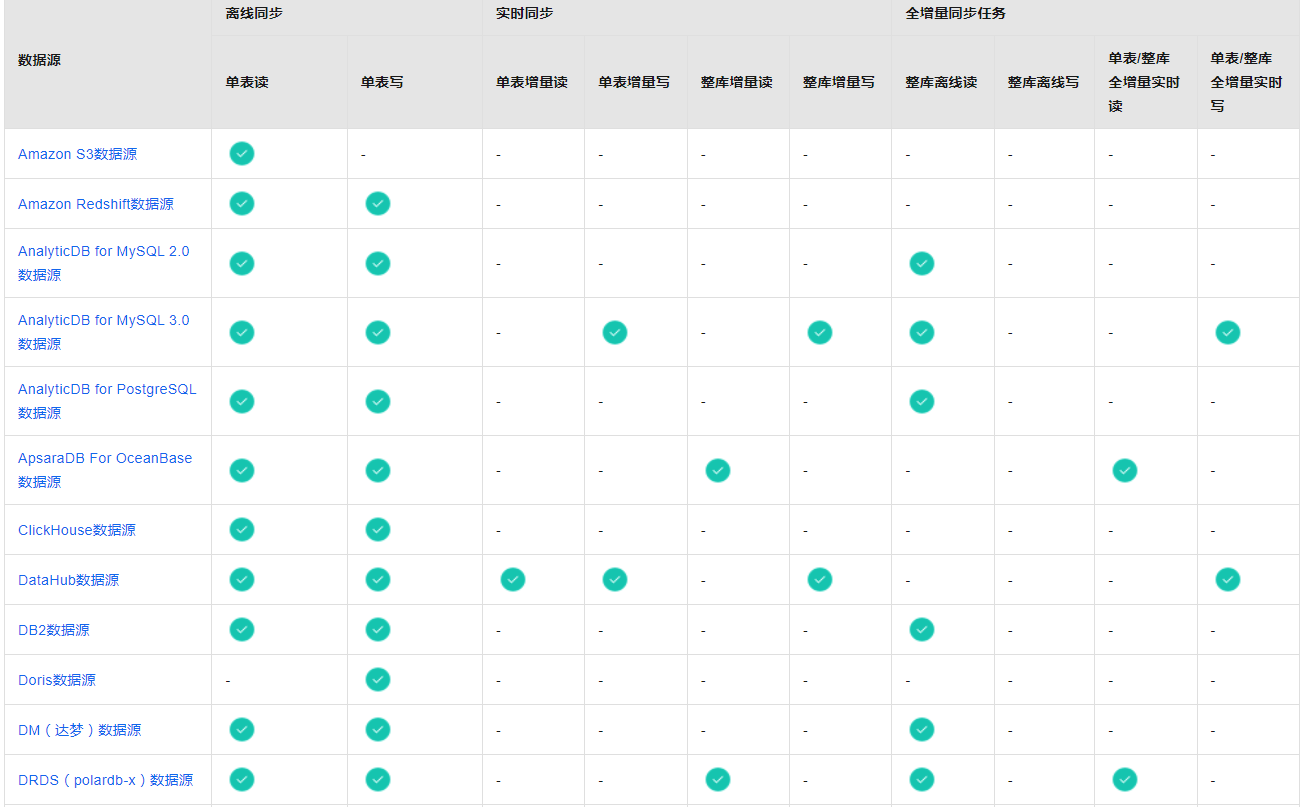The image size is (1306, 807).
Task: Click ClickHouse 单表写 check icon
Action: pos(378,530)
